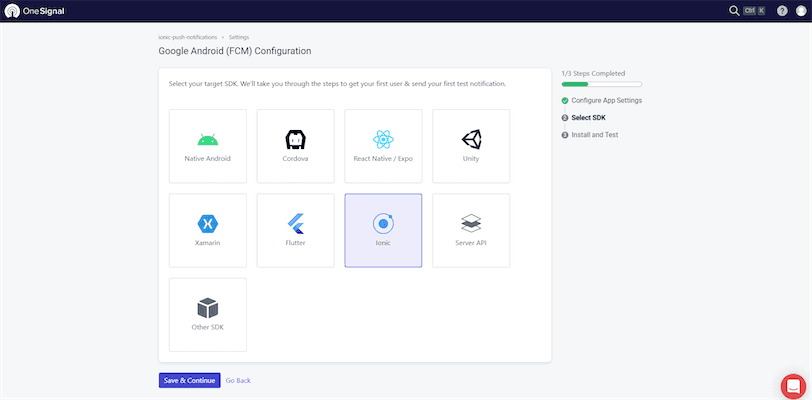This screenshot has height=400, width=812.
Task: Click the Flutter label
Action: pyautogui.click(x=296, y=243)
